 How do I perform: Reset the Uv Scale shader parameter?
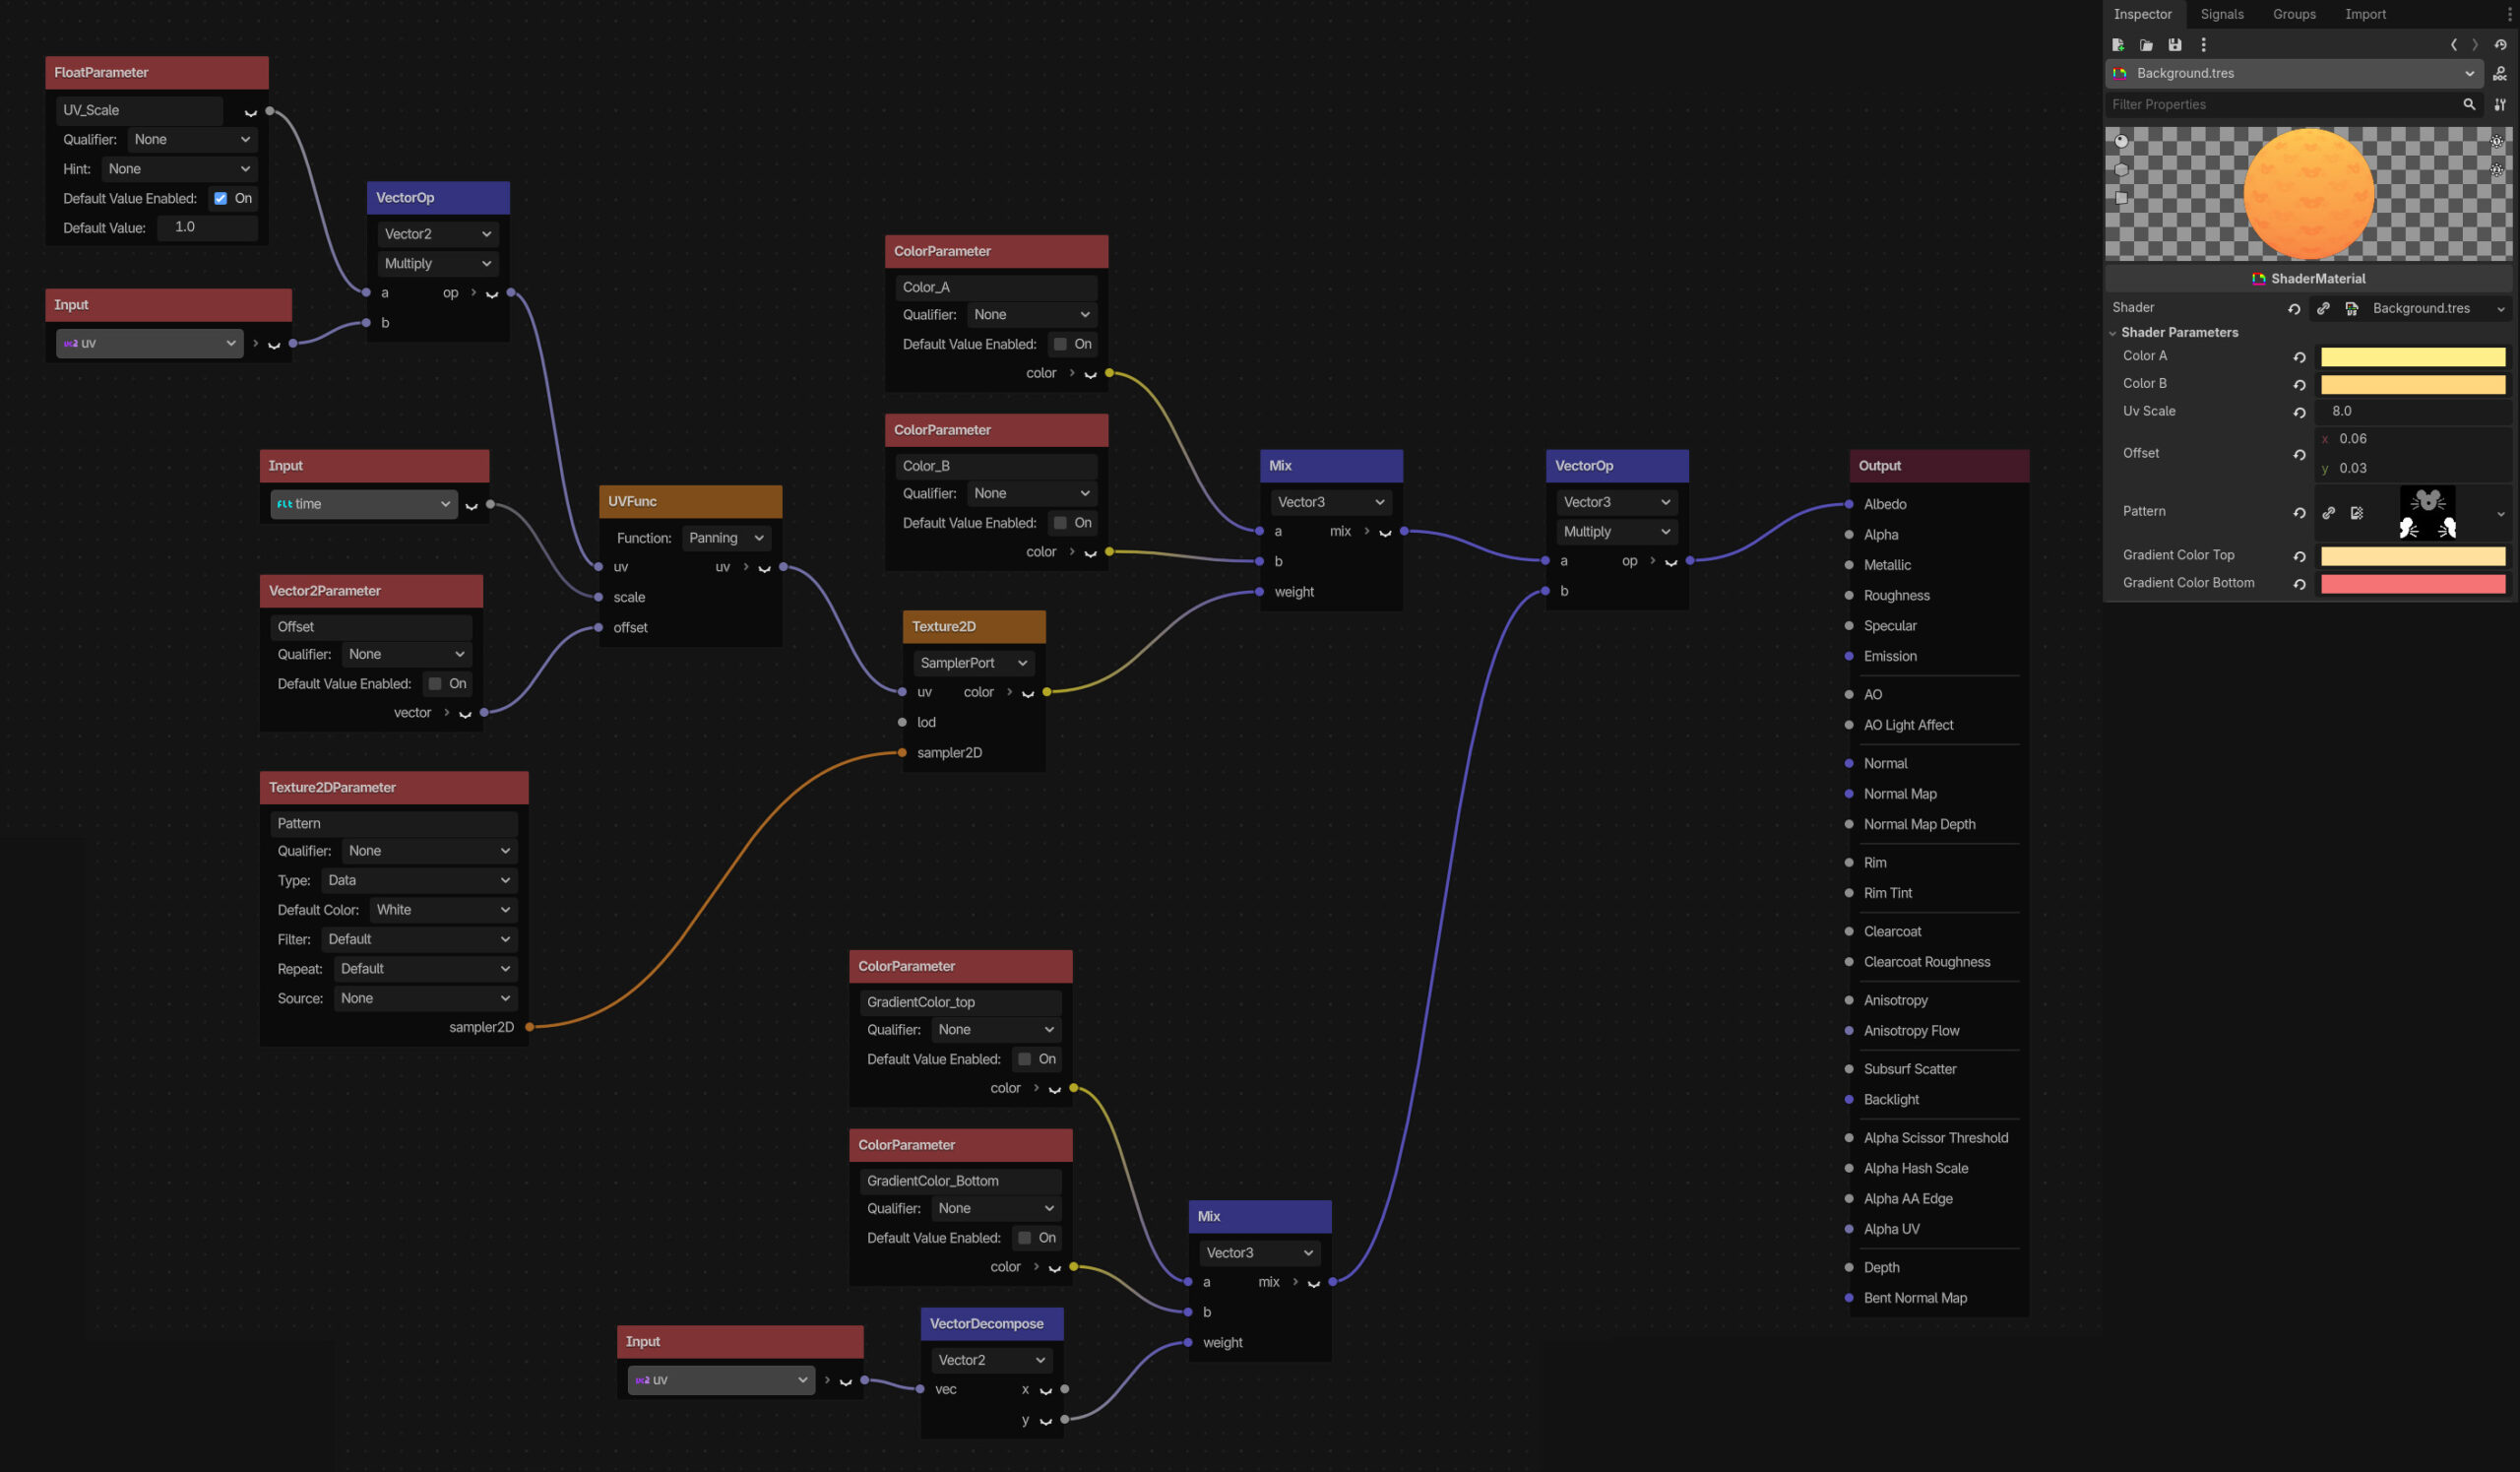(2299, 412)
